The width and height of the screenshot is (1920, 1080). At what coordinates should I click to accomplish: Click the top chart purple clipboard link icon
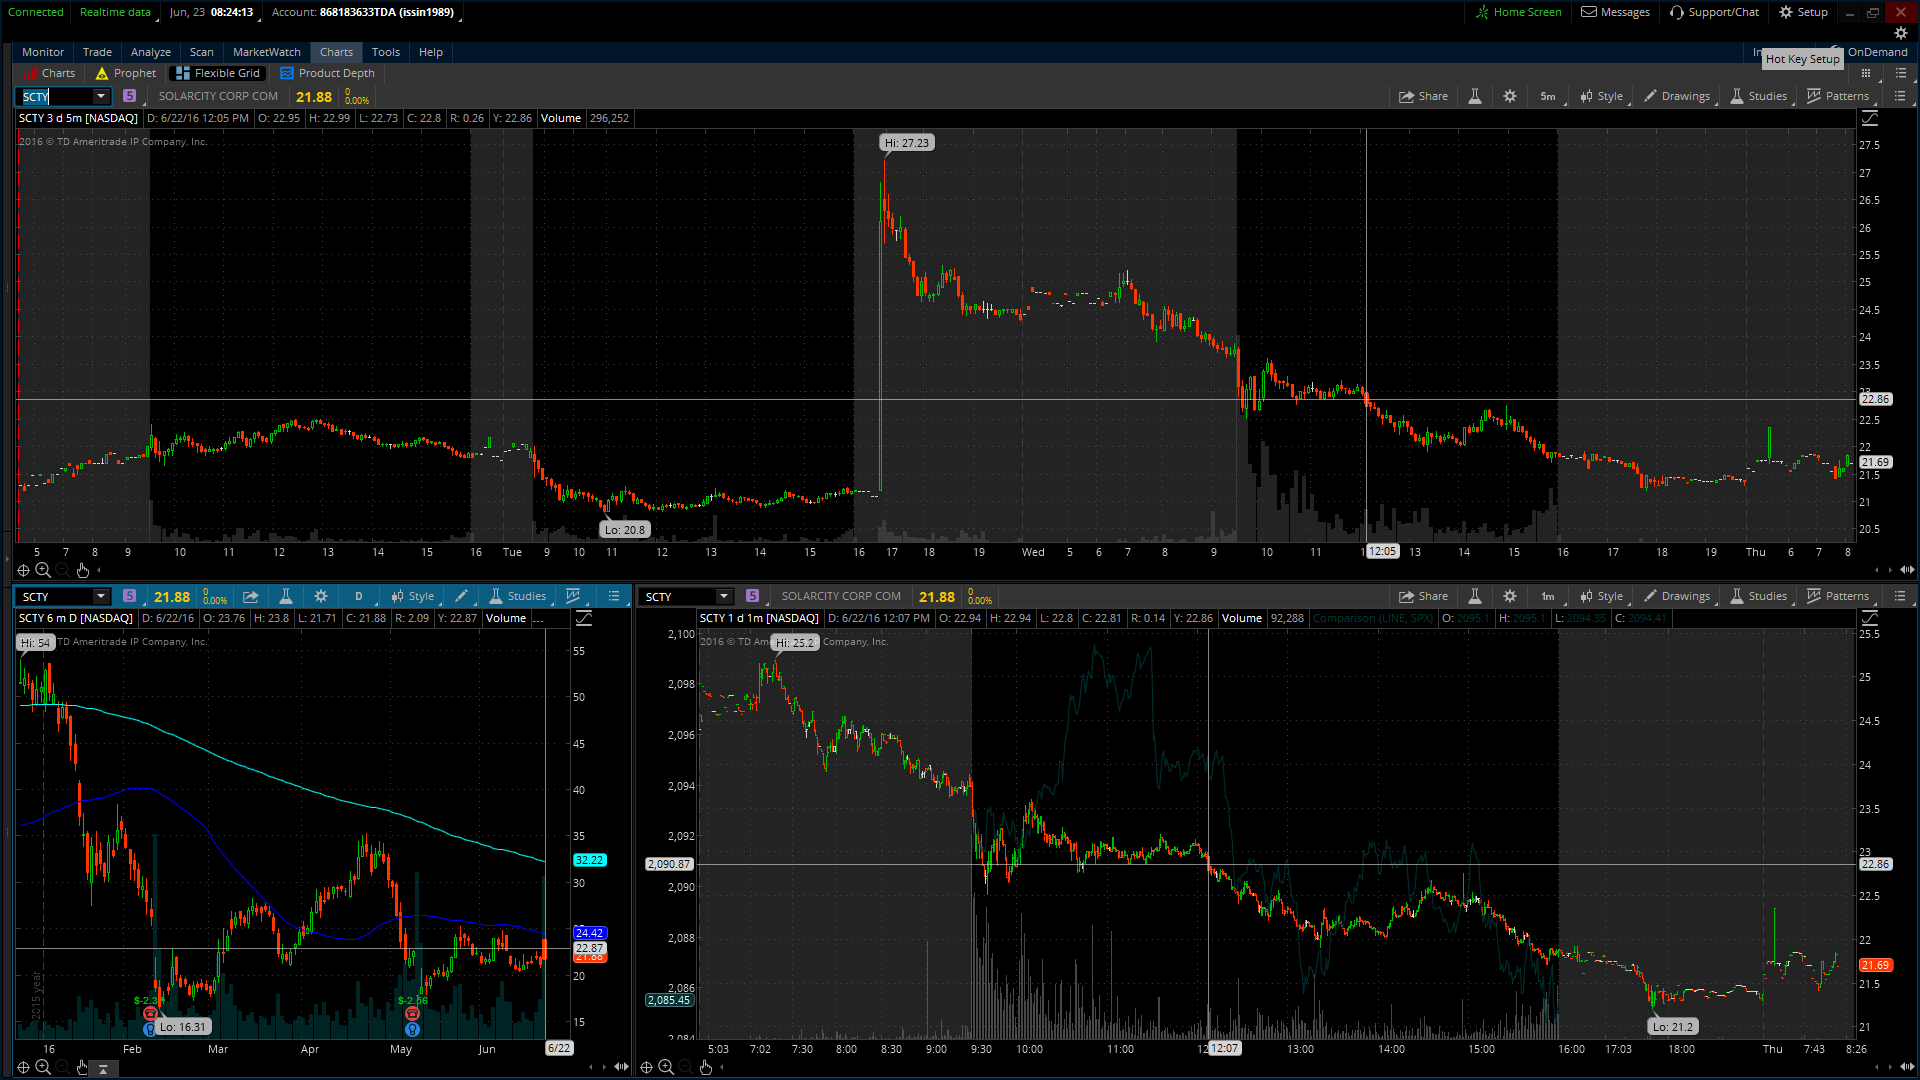click(x=129, y=96)
